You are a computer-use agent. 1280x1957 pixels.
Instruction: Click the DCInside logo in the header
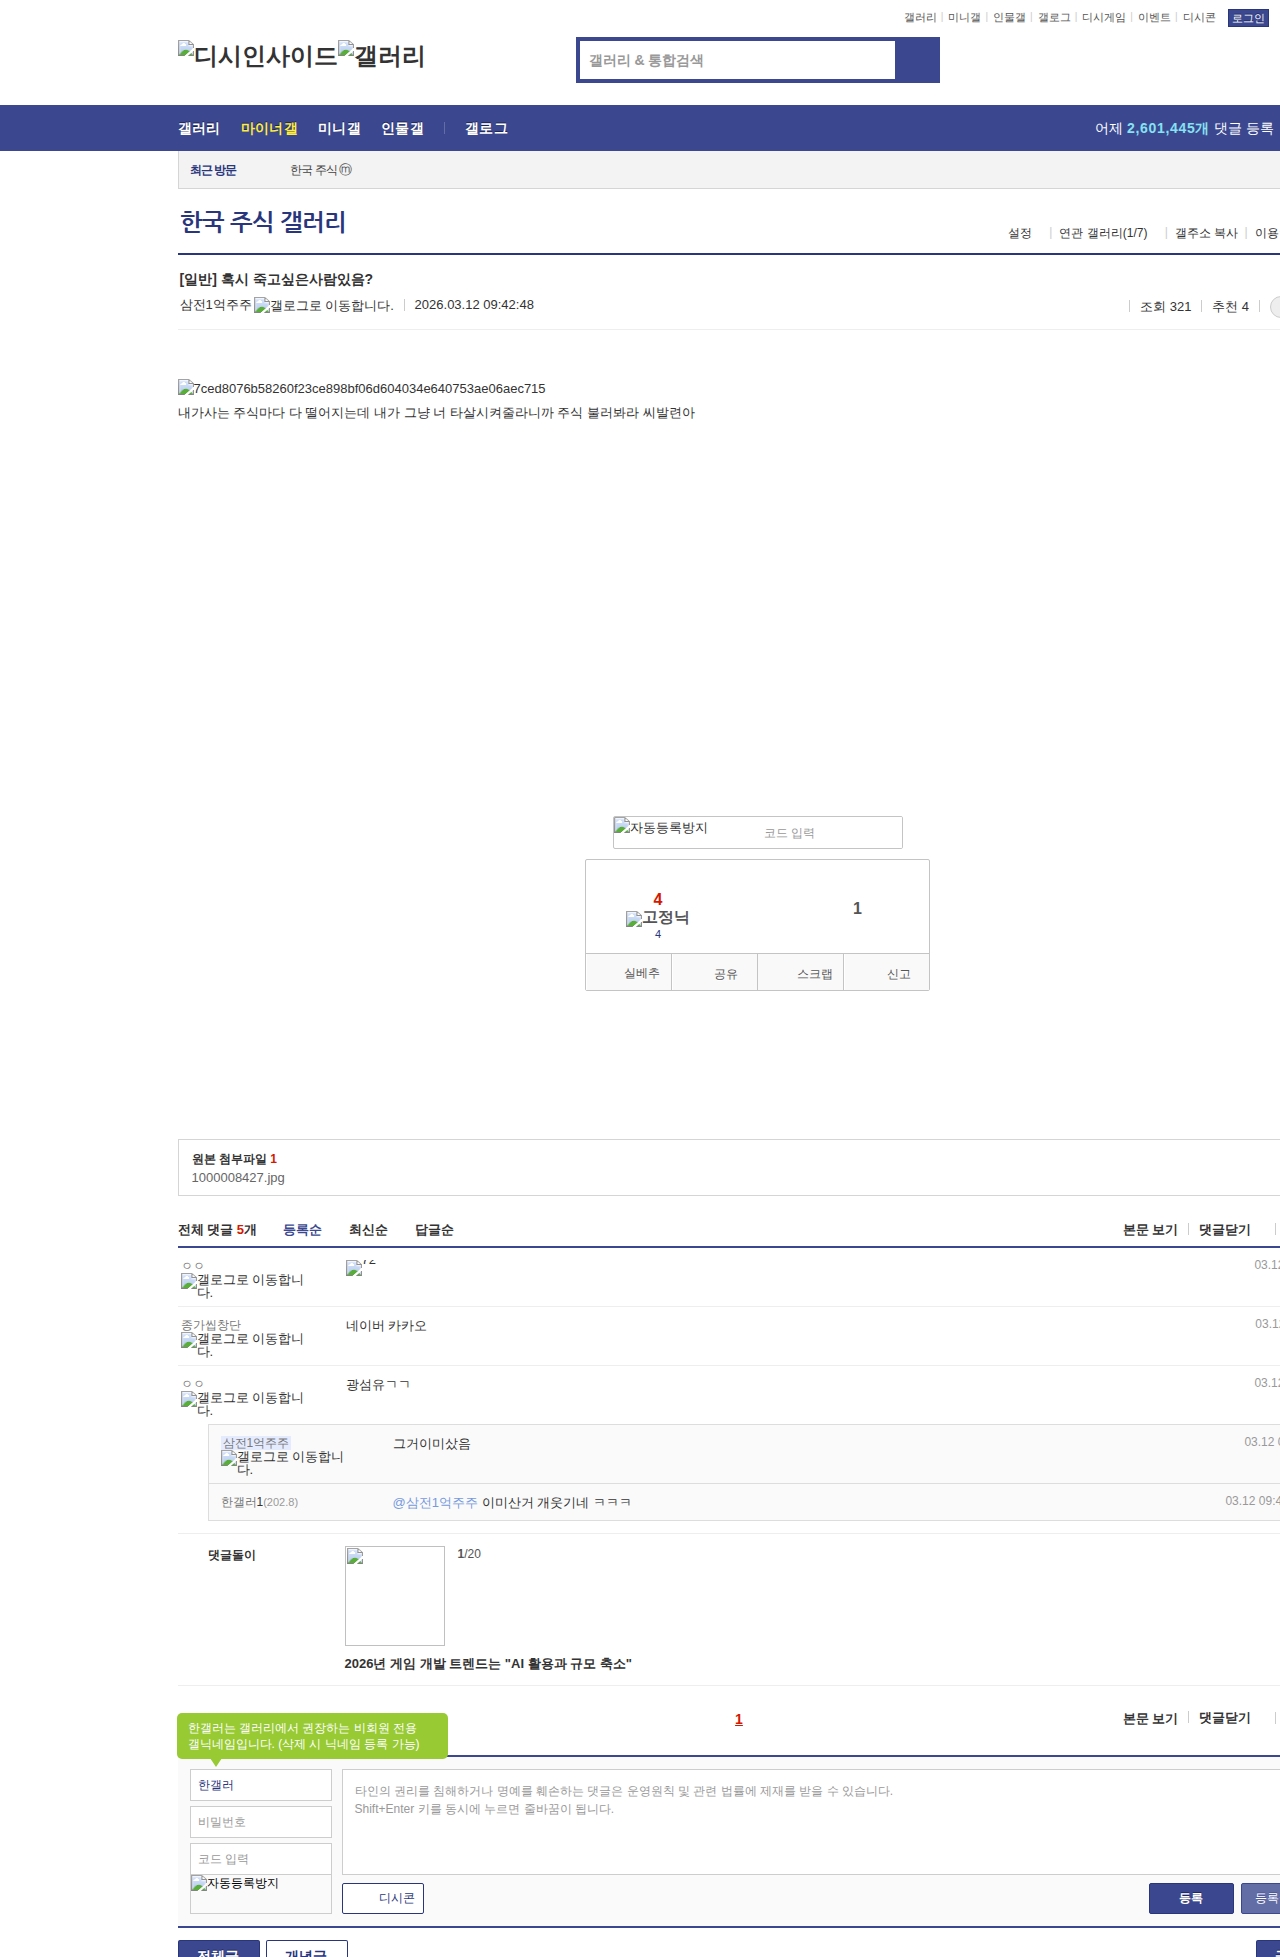(x=257, y=56)
